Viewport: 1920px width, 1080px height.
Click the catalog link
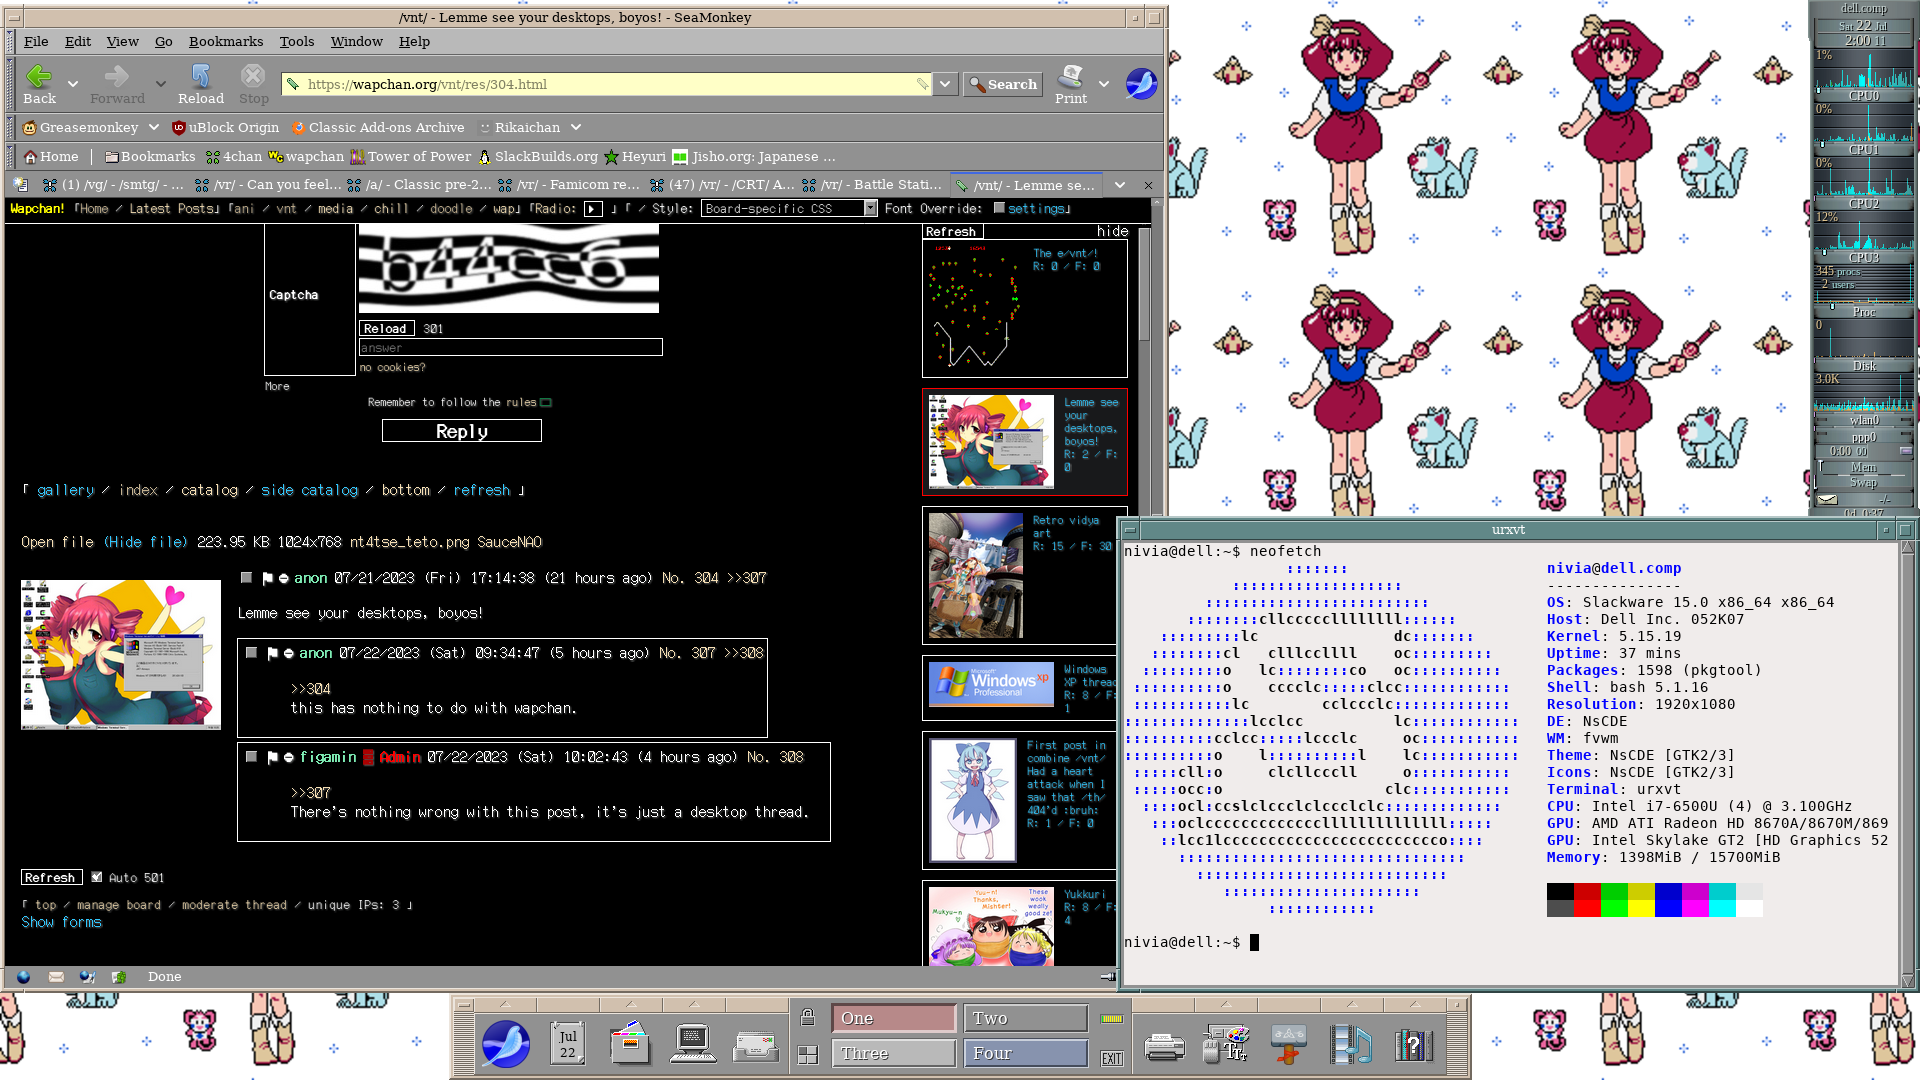coord(209,490)
